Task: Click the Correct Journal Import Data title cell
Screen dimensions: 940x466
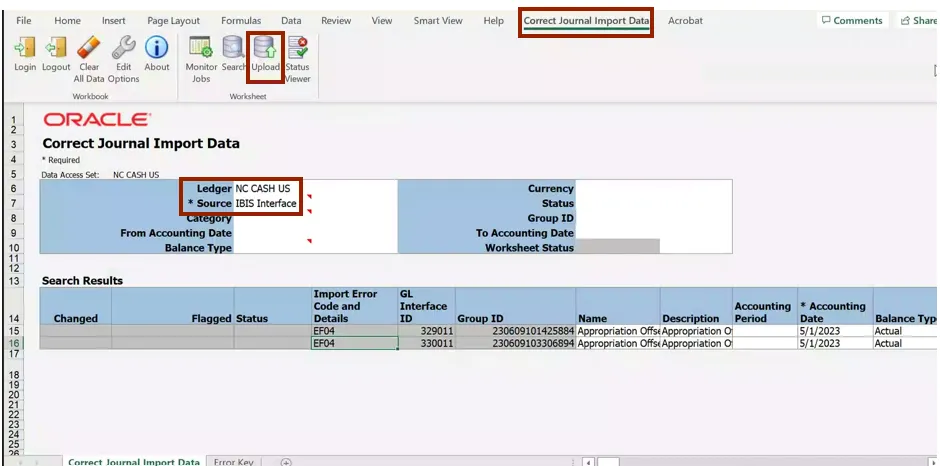Action: [141, 144]
